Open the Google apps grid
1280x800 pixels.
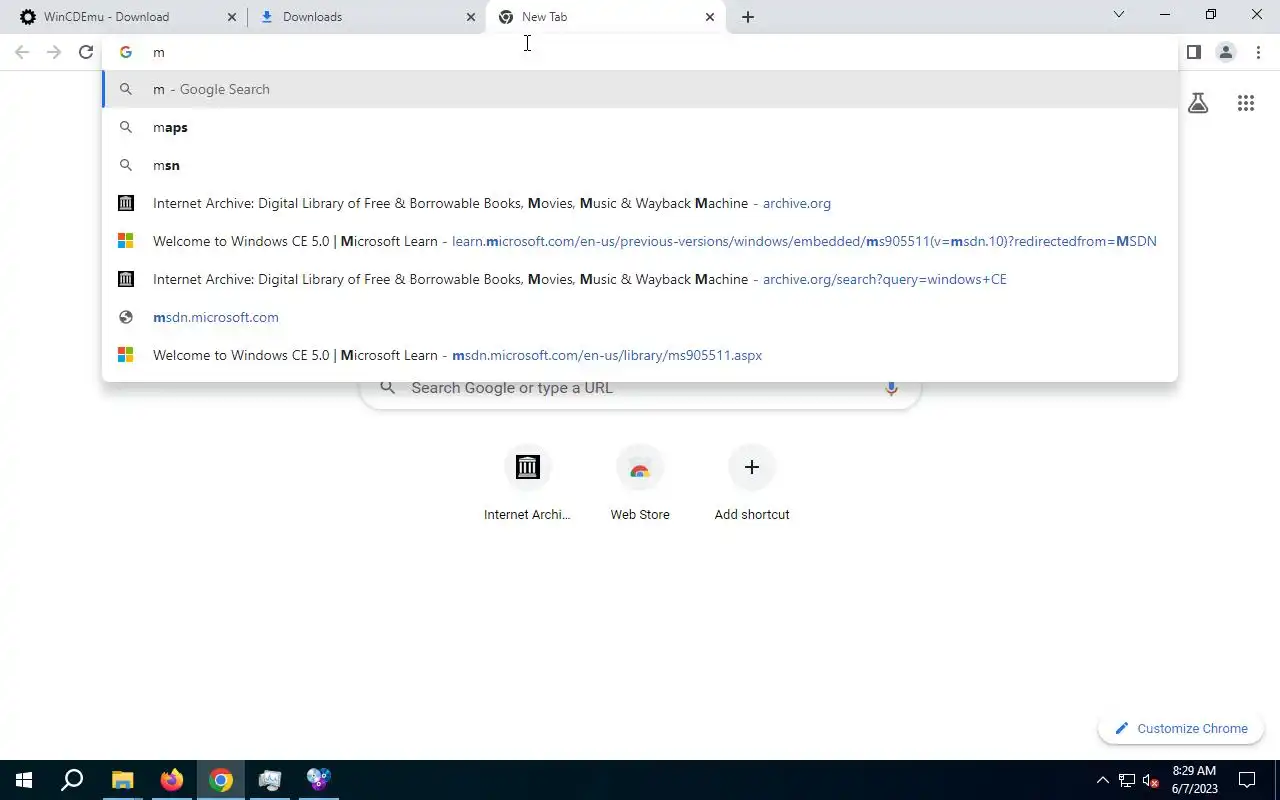[x=1246, y=103]
